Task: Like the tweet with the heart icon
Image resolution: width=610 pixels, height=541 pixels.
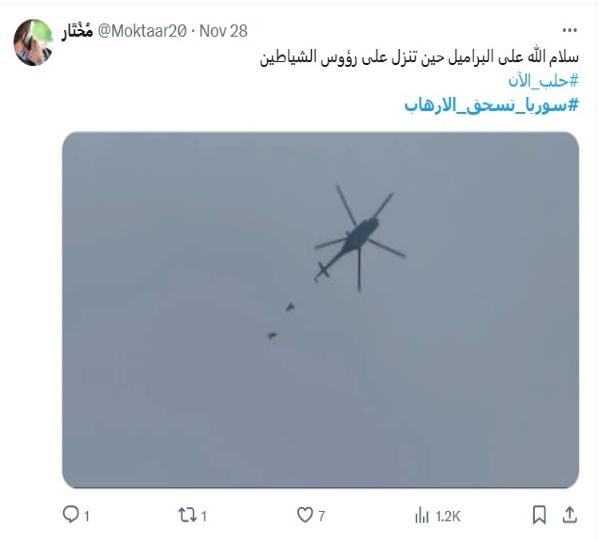Action: pyautogui.click(x=305, y=515)
